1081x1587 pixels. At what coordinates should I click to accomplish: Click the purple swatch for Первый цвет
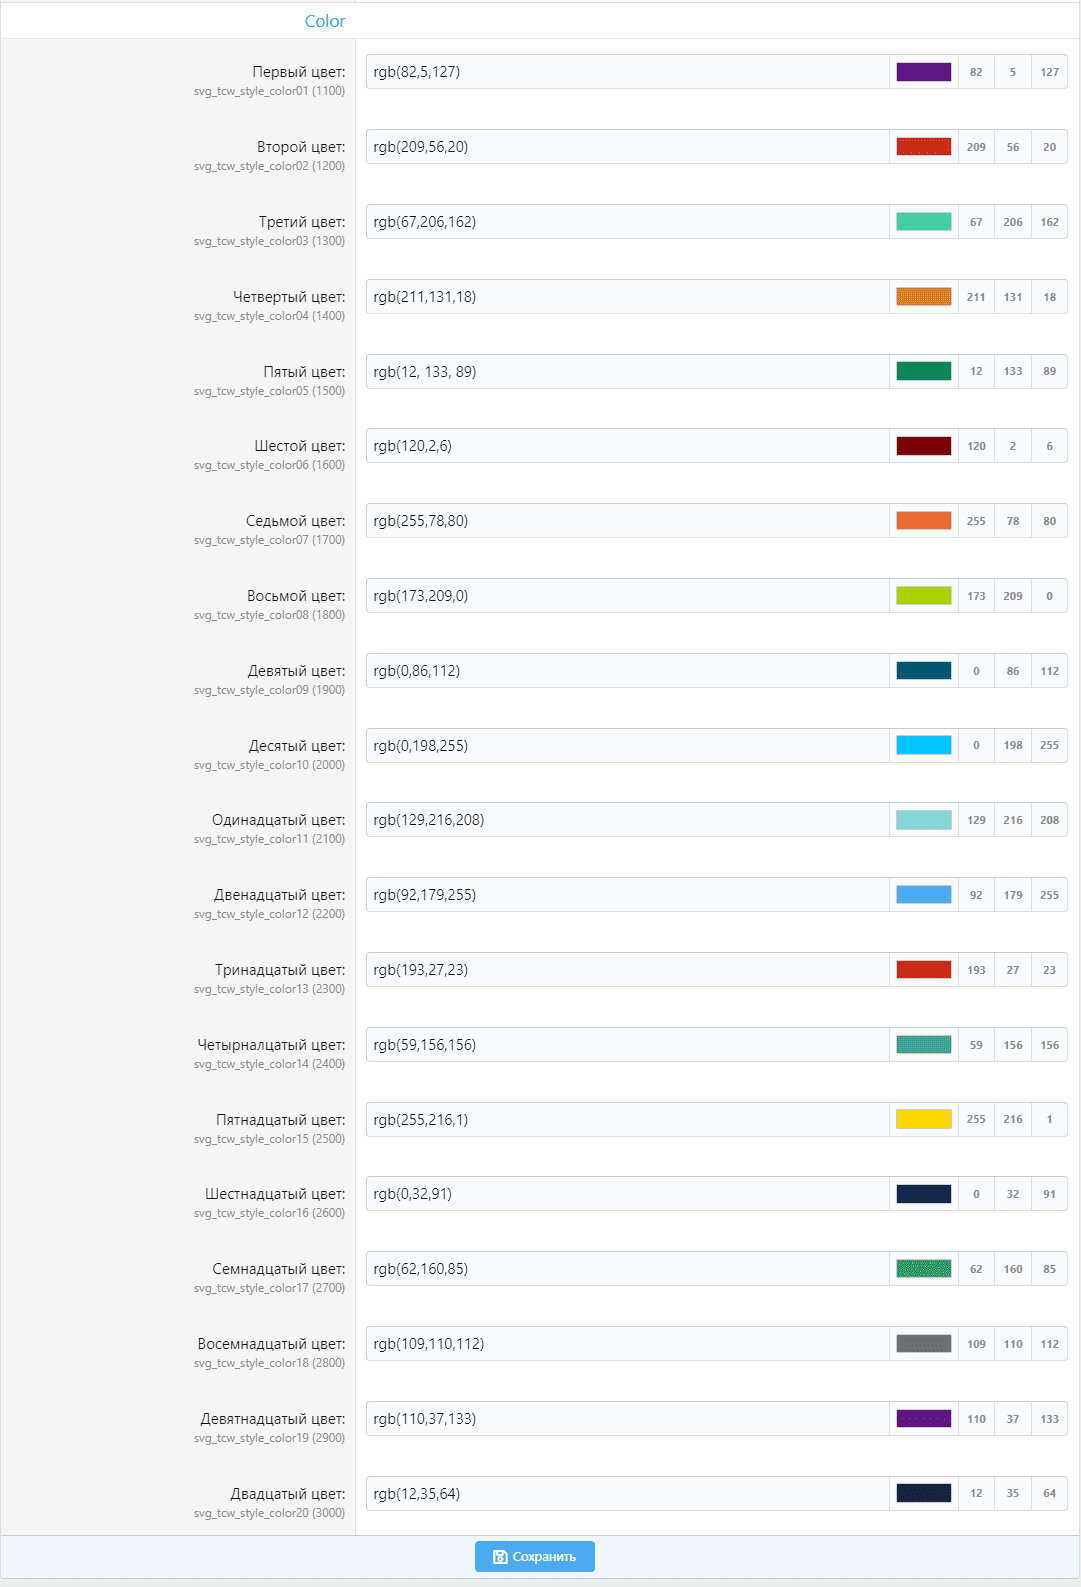pos(923,72)
